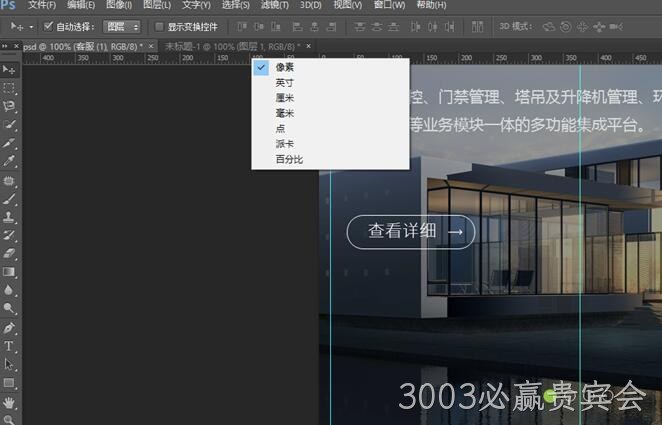Select the History Brush tool
Image resolution: width=662 pixels, height=425 pixels.
click(x=9, y=235)
